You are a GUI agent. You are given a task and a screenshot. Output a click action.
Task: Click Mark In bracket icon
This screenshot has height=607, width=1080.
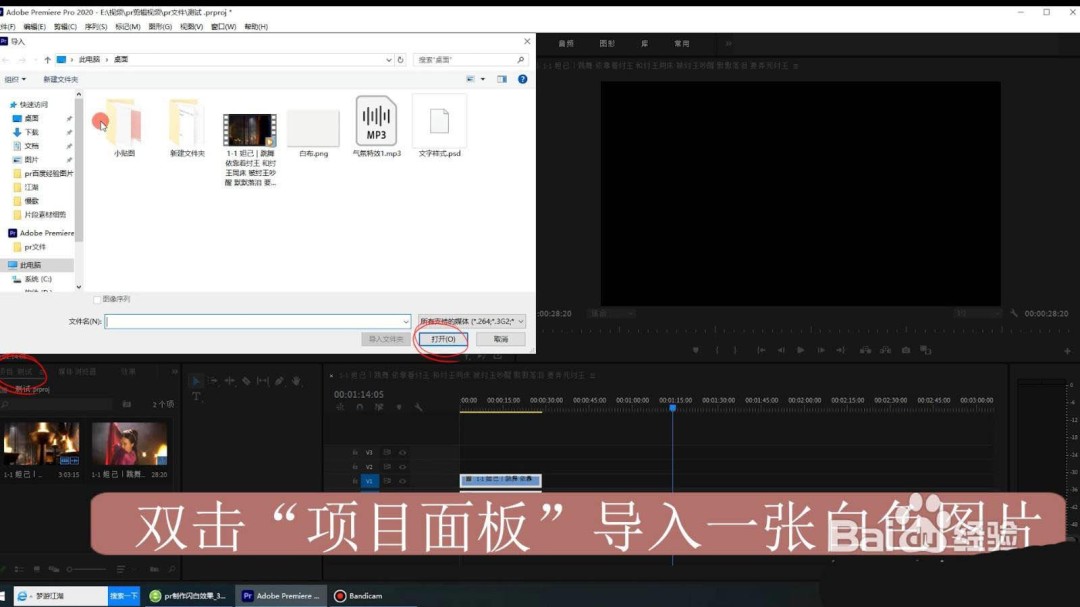point(717,350)
